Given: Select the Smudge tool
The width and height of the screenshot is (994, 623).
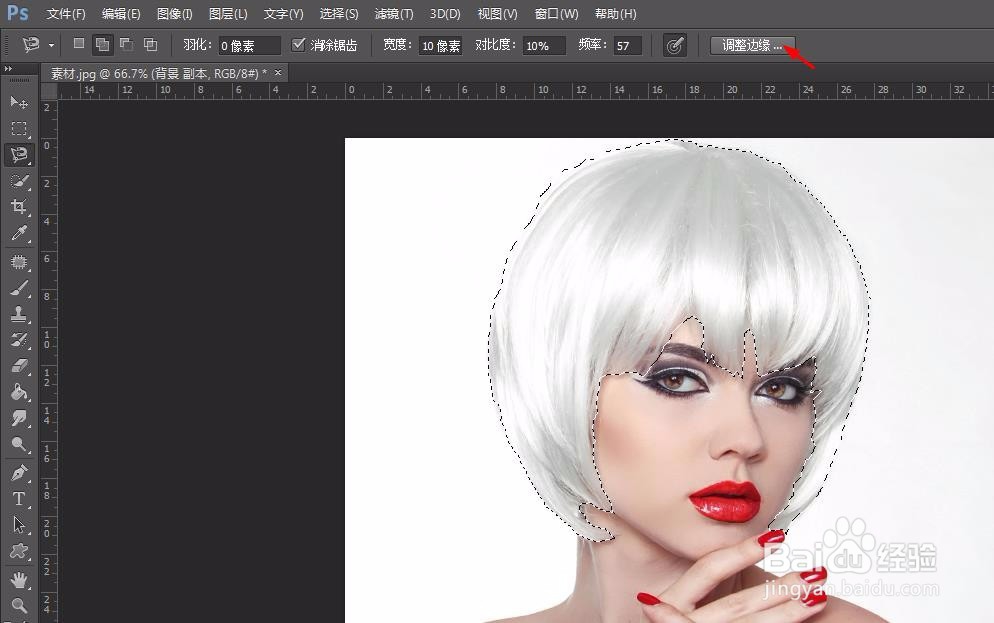Looking at the screenshot, I should [x=19, y=418].
